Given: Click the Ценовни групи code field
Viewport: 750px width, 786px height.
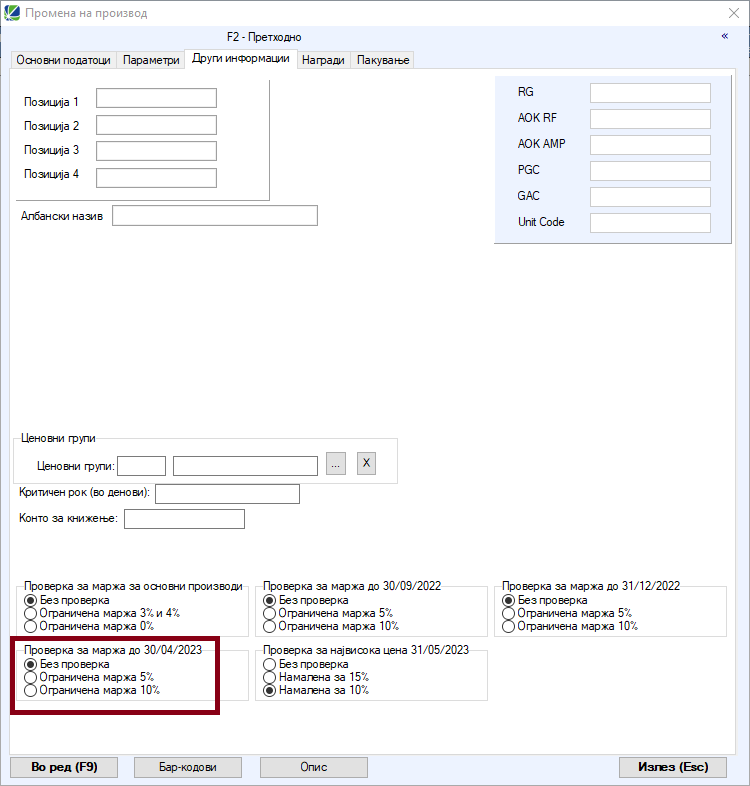Looking at the screenshot, I should pos(141,466).
